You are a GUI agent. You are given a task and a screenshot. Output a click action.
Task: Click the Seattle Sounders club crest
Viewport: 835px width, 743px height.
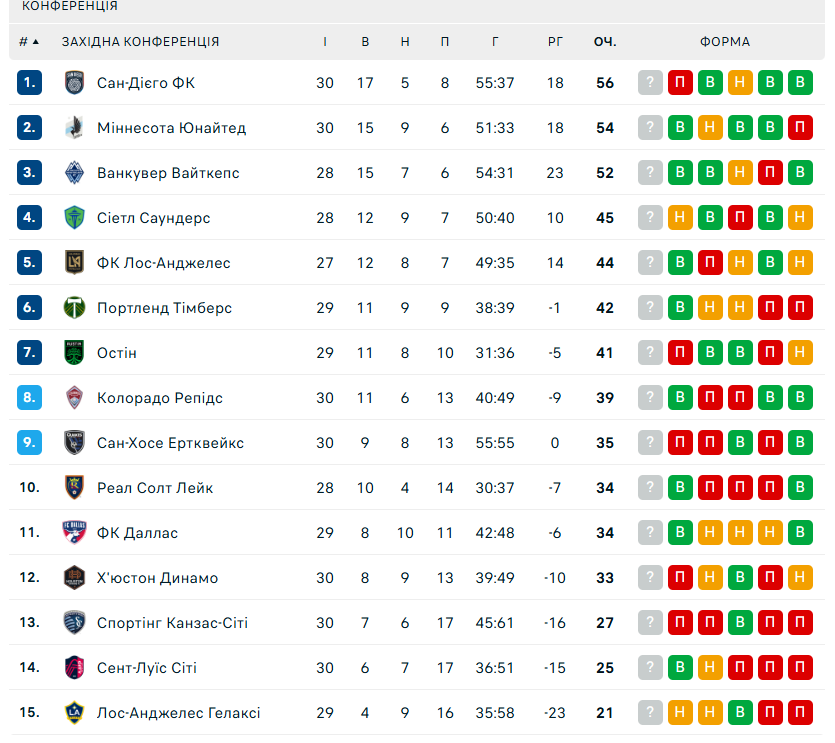tap(75, 218)
